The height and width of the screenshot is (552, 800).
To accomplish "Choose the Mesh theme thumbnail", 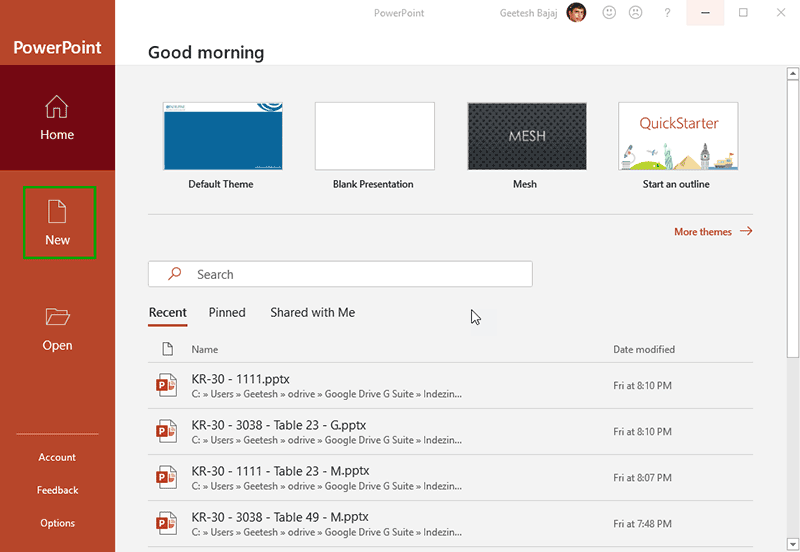I will point(526,136).
